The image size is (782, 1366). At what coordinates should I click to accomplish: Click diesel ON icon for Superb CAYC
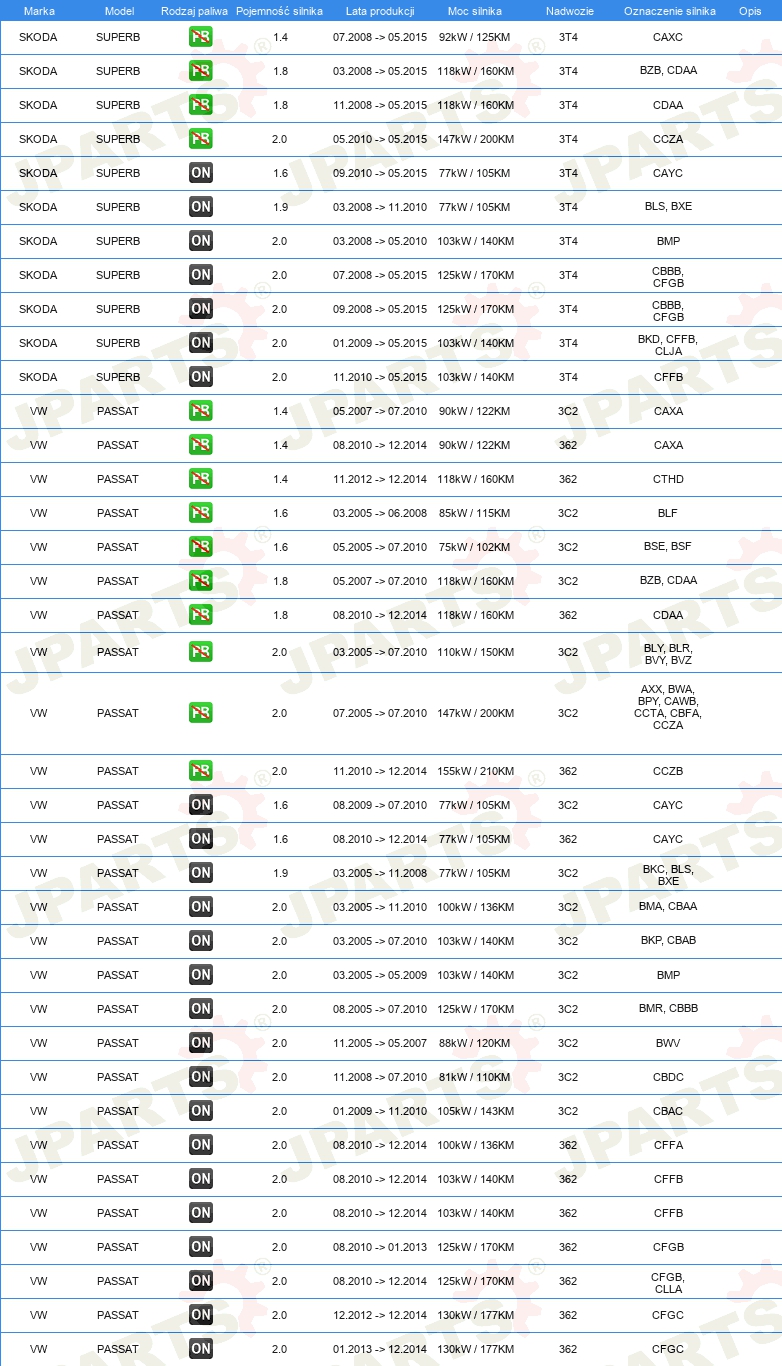click(201, 173)
